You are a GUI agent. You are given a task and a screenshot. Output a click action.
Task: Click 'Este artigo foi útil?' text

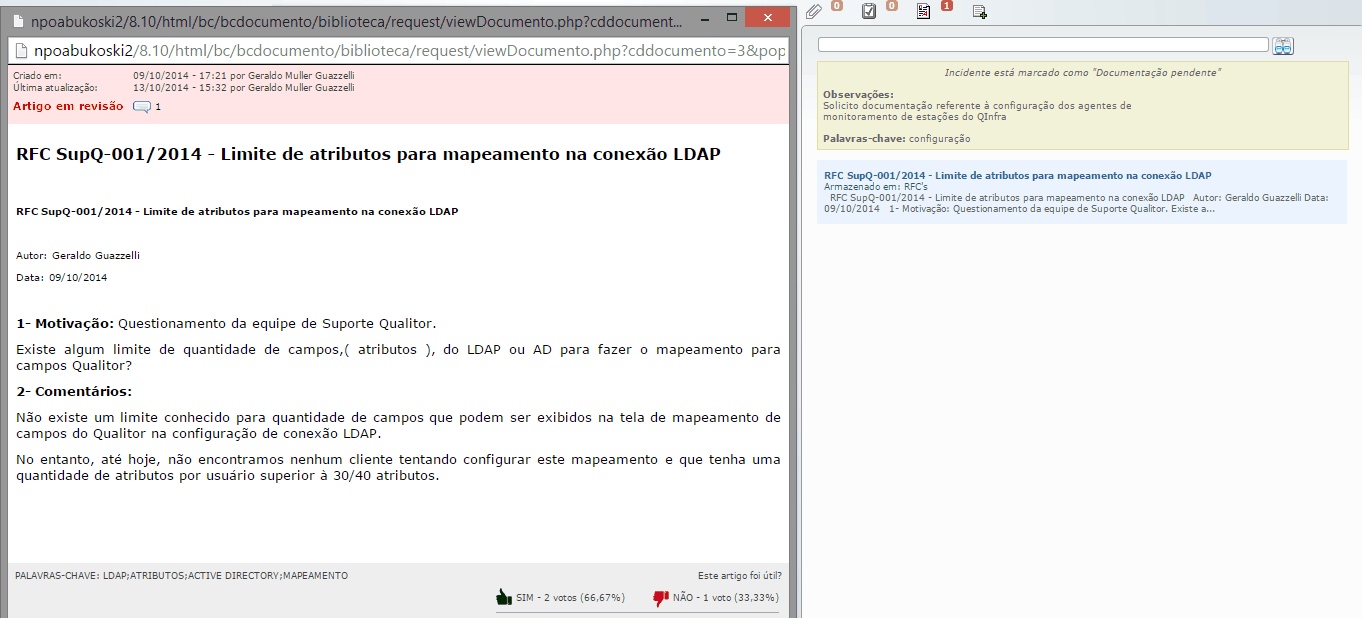(740, 576)
